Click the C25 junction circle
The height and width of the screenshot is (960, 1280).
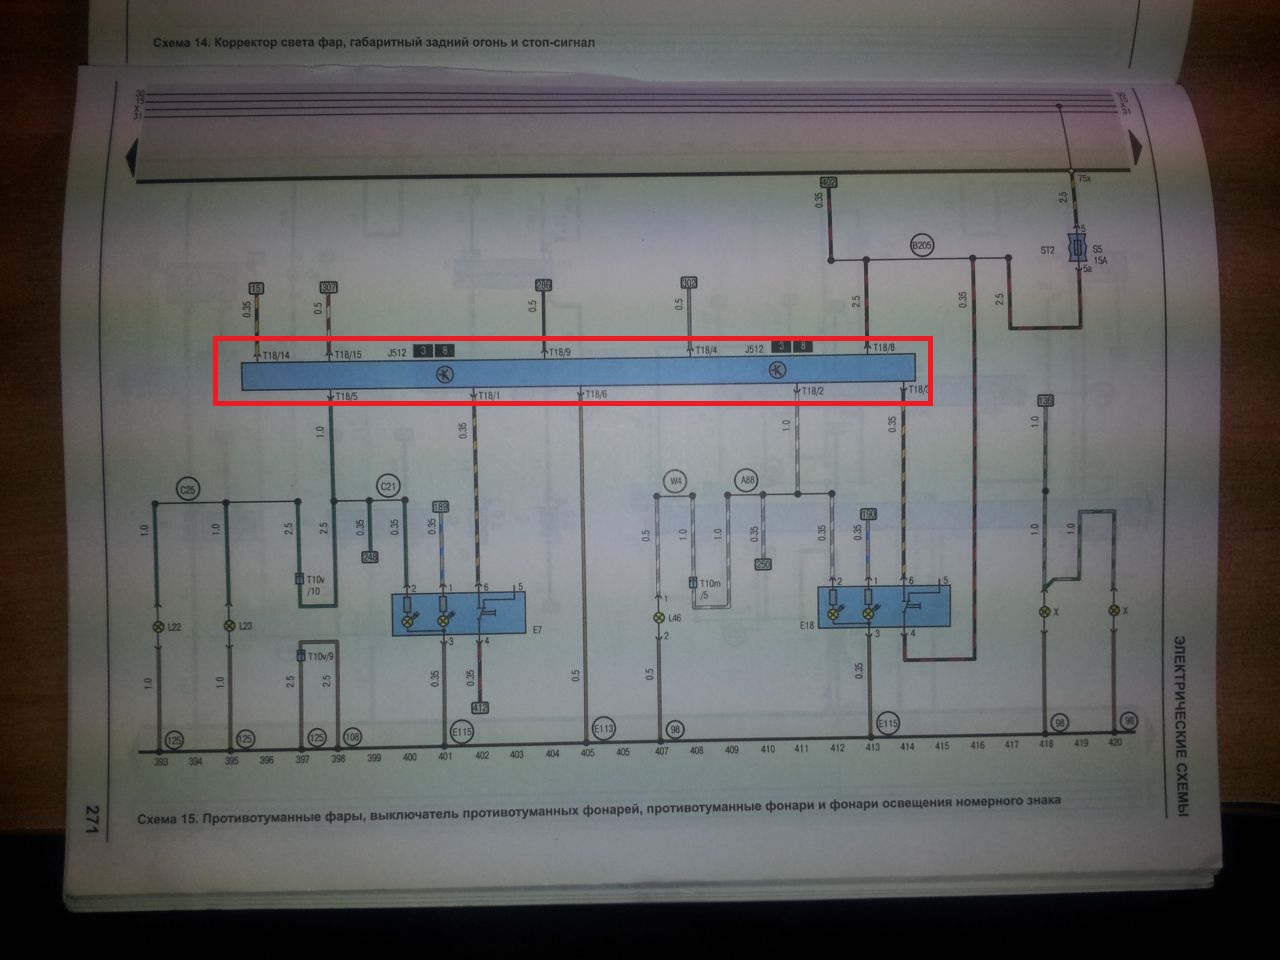click(x=187, y=489)
